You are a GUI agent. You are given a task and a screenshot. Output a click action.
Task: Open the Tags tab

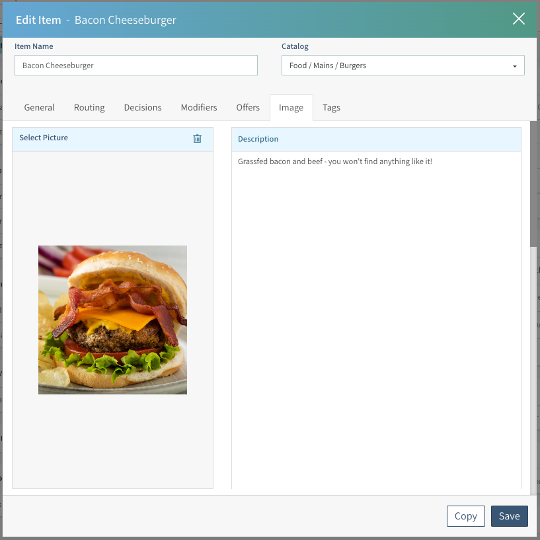(331, 108)
